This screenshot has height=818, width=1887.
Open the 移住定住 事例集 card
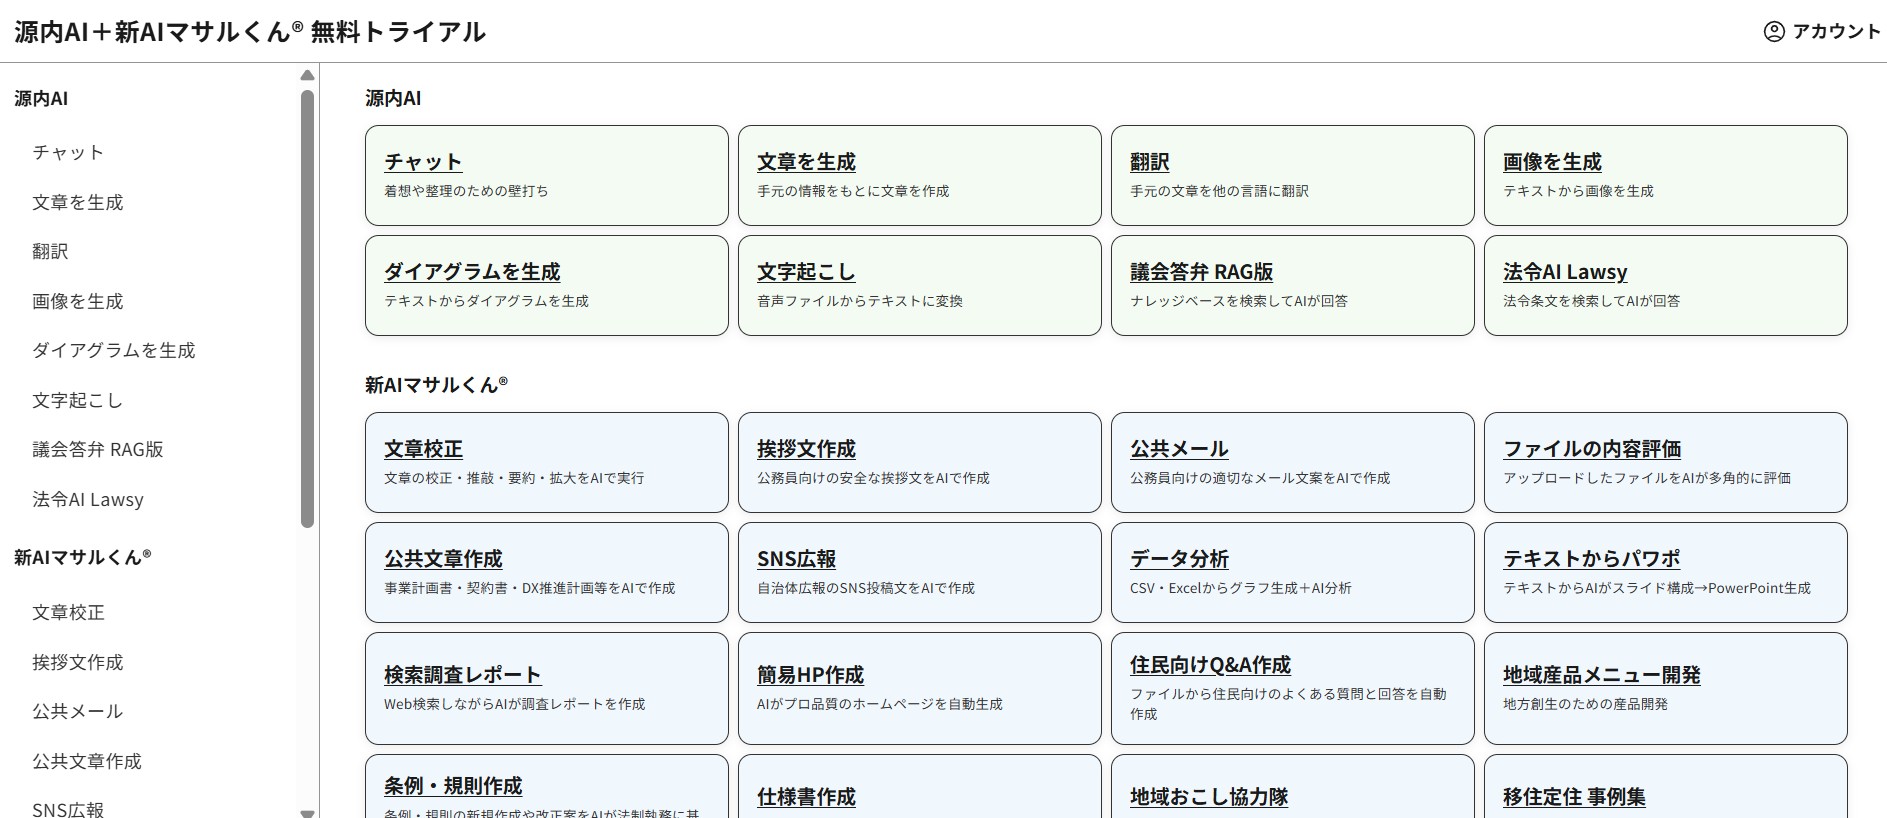(x=1666, y=786)
